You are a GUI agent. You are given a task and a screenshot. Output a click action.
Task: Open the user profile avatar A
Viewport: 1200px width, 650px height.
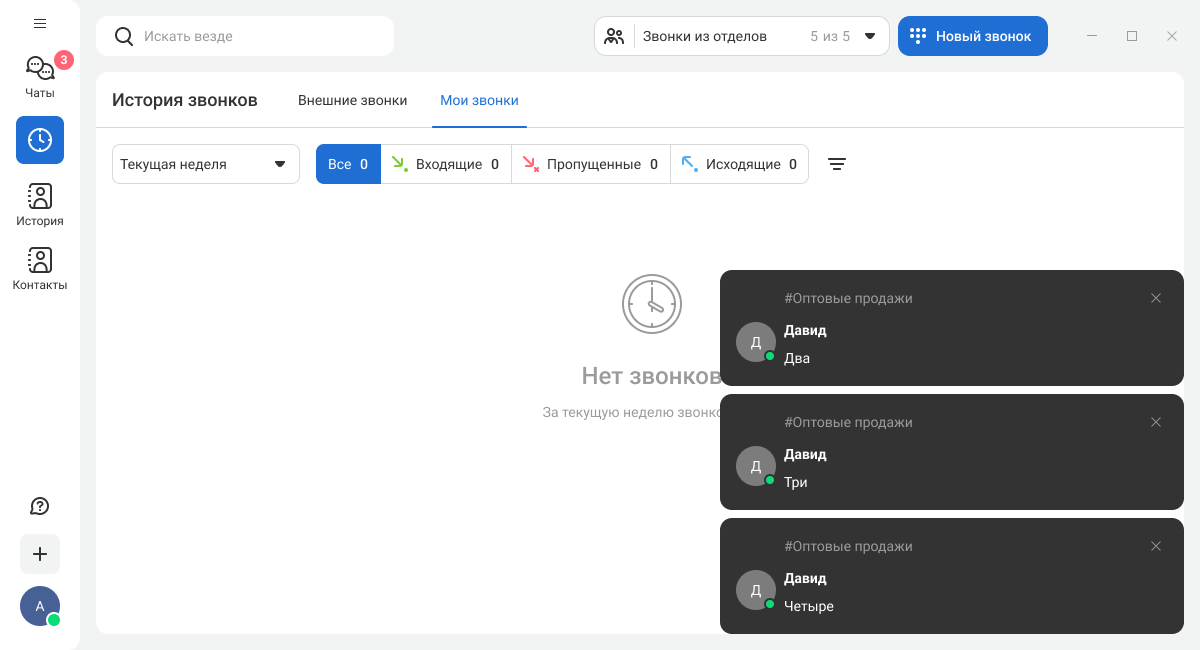click(40, 606)
